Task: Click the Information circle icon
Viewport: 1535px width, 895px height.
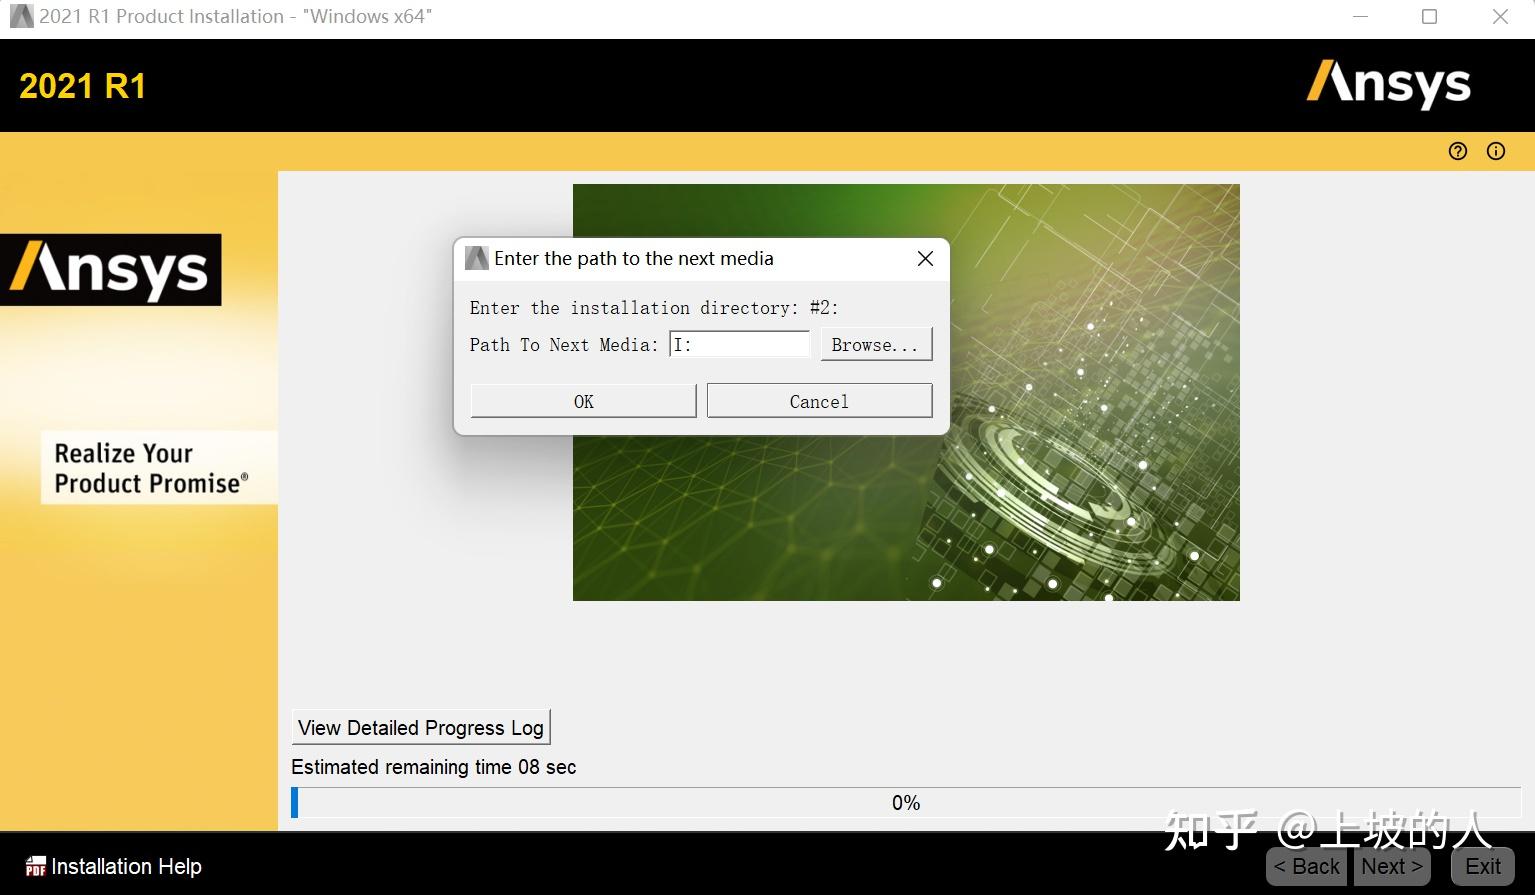Action: point(1495,151)
